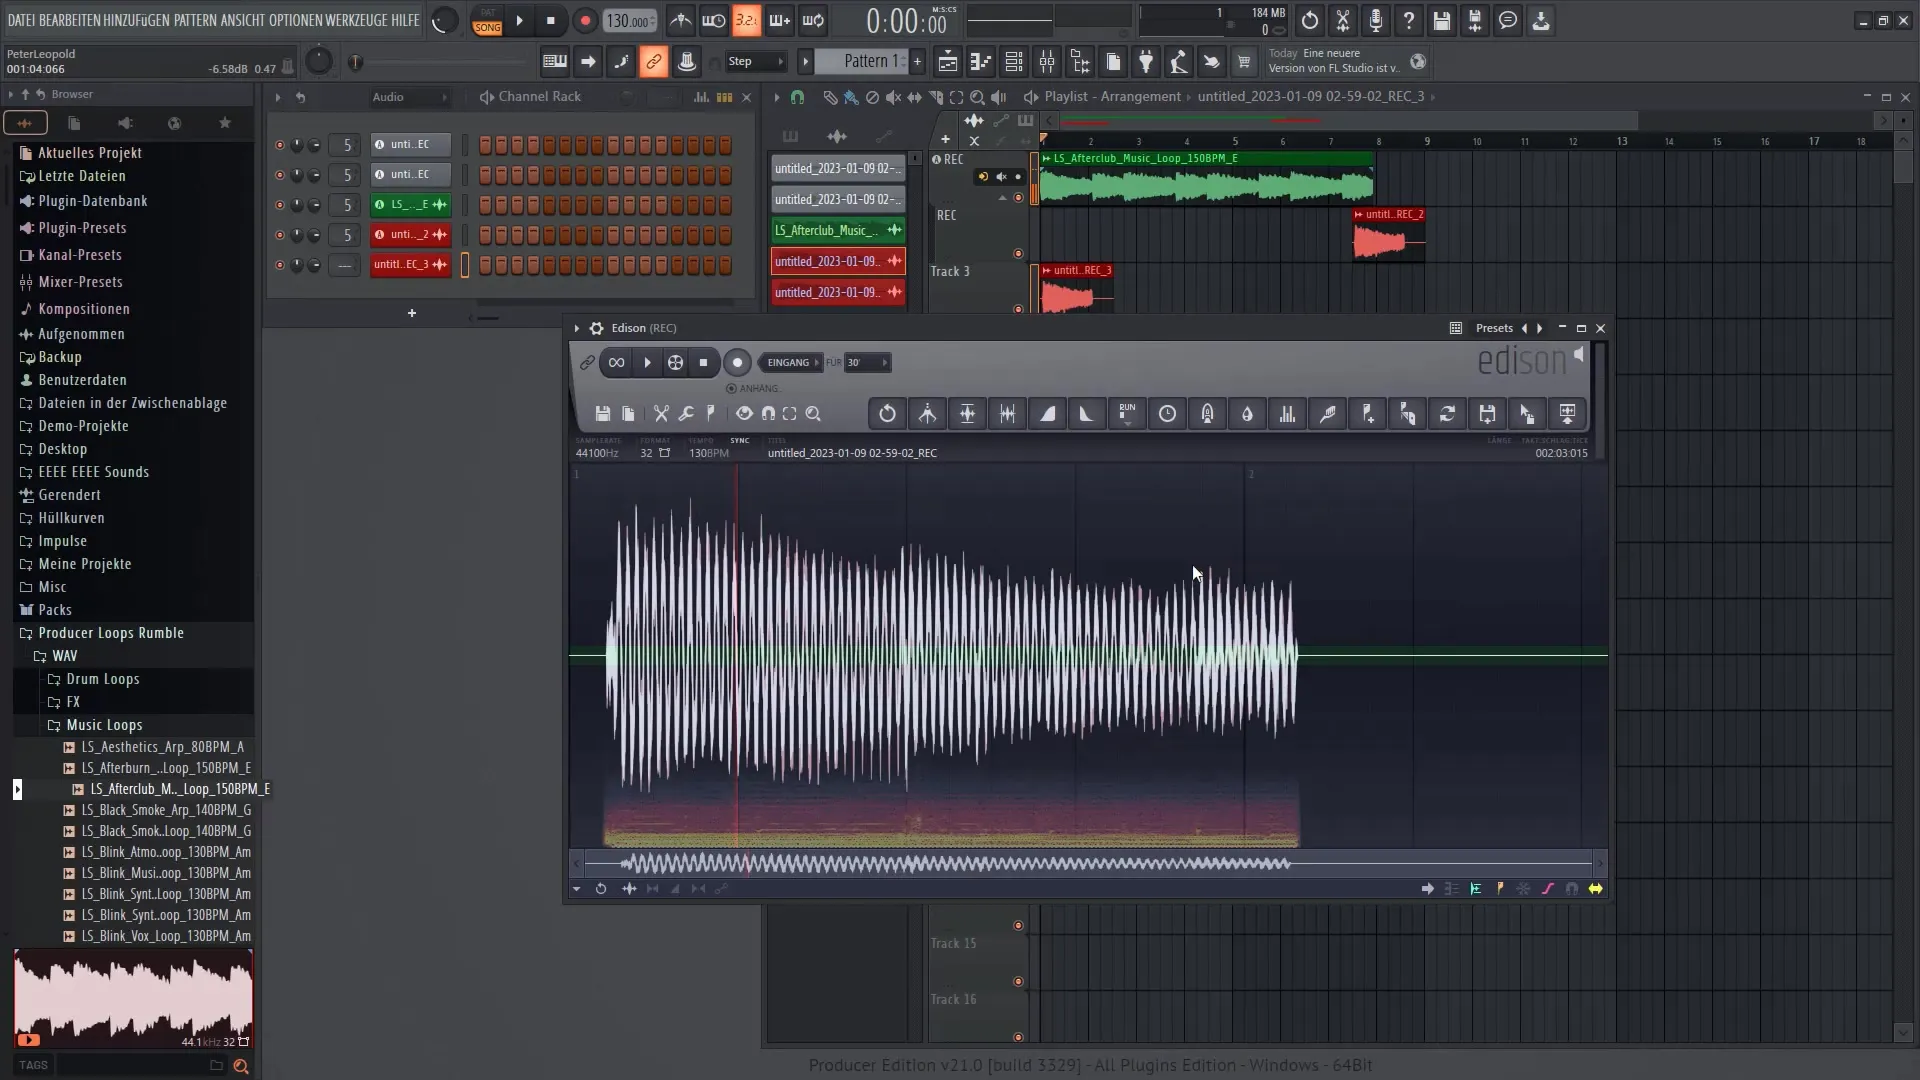Viewport: 1920px width, 1080px height.
Task: Toggle mute LED of LS_.._E channel
Action: pyautogui.click(x=279, y=205)
